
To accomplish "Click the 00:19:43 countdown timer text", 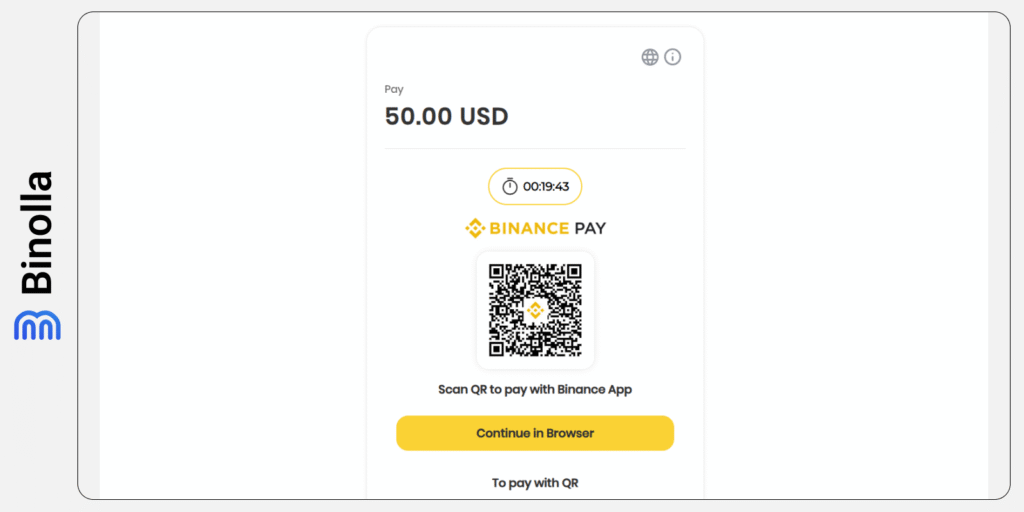I will point(546,187).
